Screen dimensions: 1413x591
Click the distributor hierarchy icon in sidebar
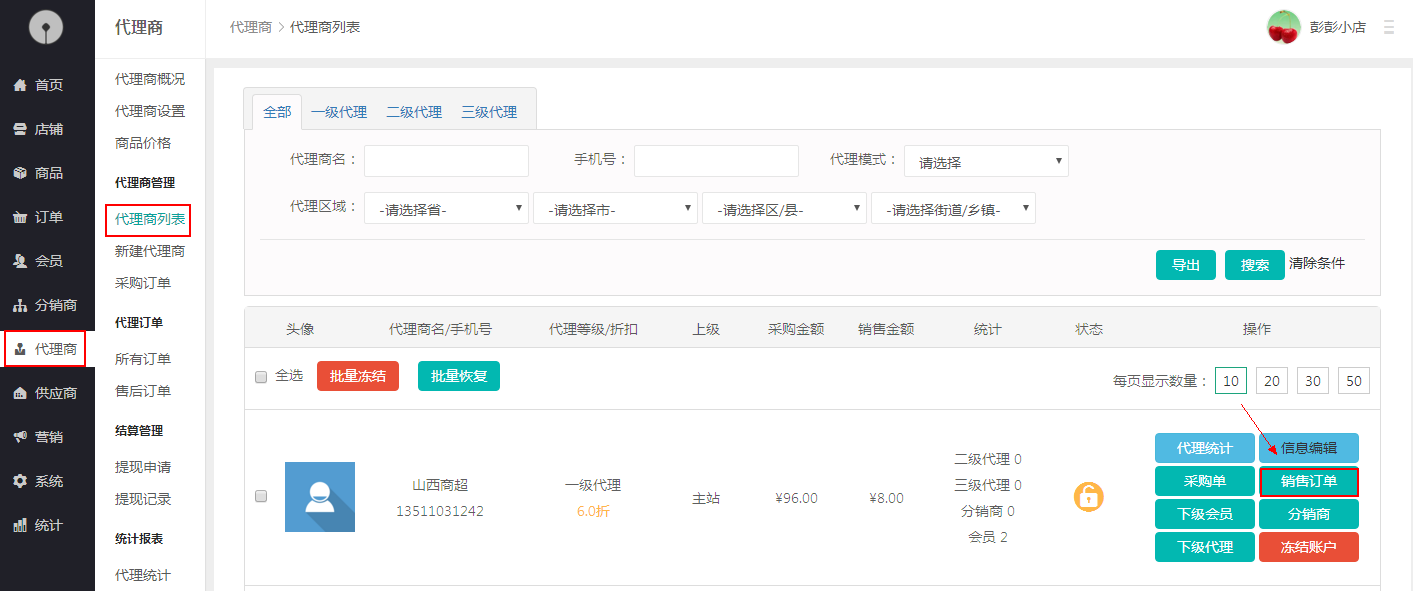tap(20, 306)
